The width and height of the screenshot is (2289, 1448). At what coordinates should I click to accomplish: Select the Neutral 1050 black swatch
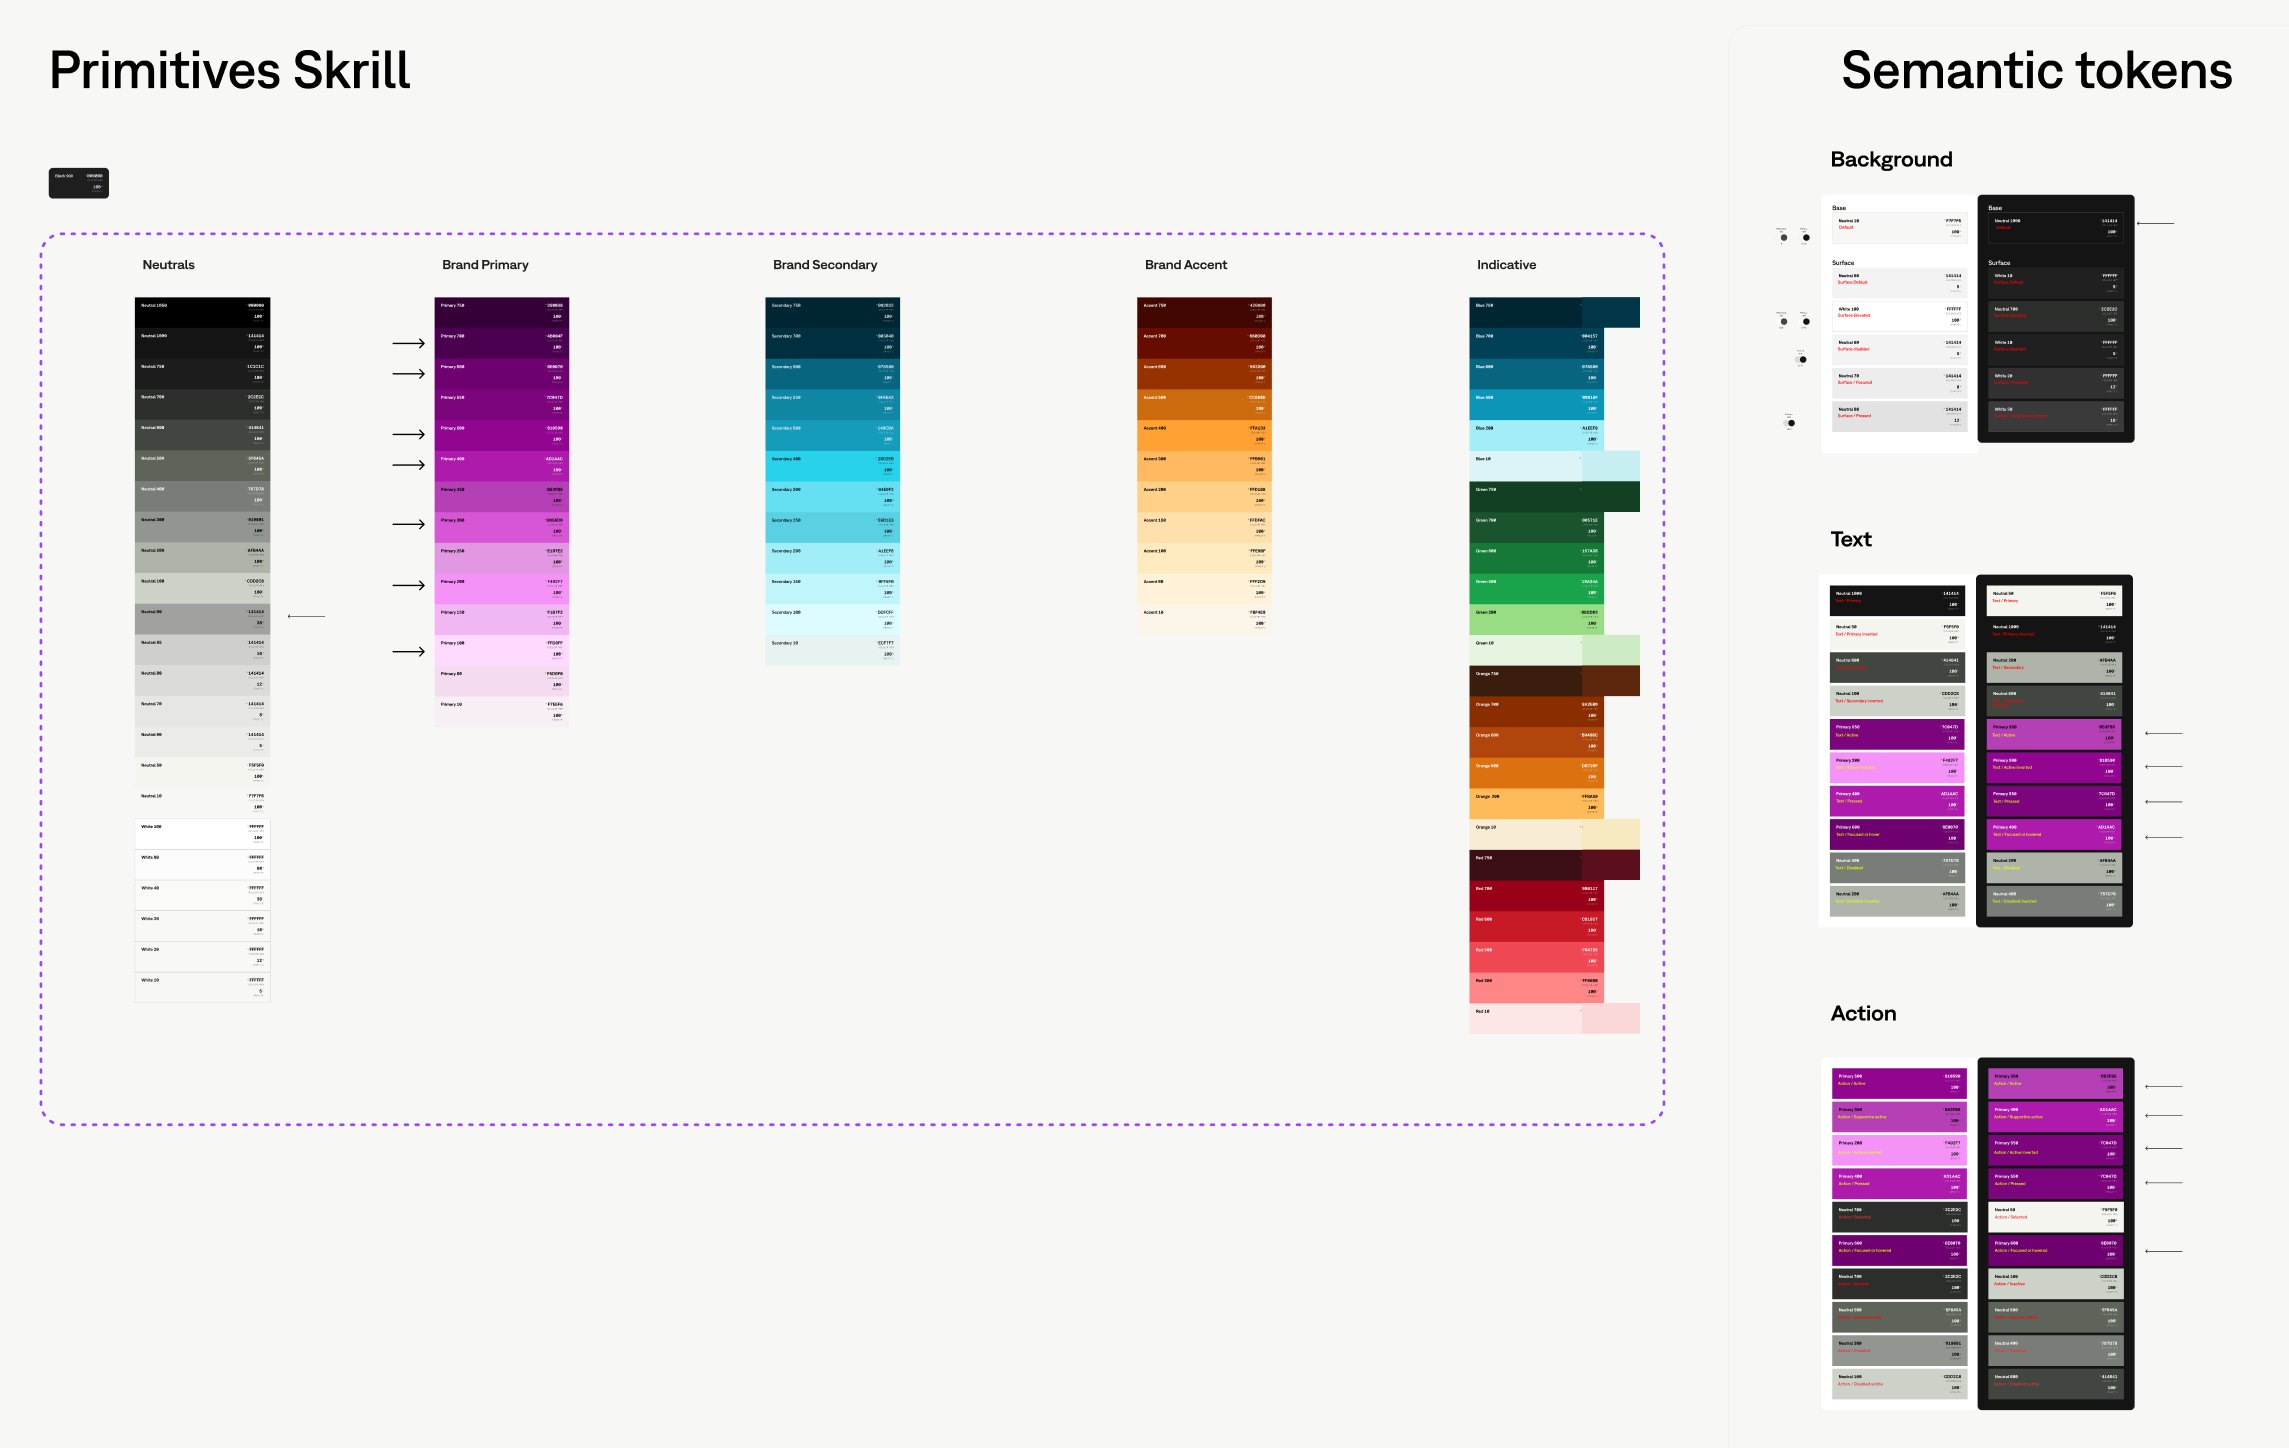[202, 312]
